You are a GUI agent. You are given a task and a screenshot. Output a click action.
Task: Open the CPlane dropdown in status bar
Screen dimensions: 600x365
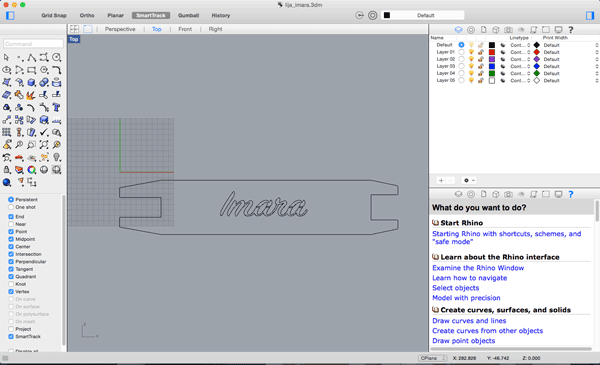tap(432, 358)
